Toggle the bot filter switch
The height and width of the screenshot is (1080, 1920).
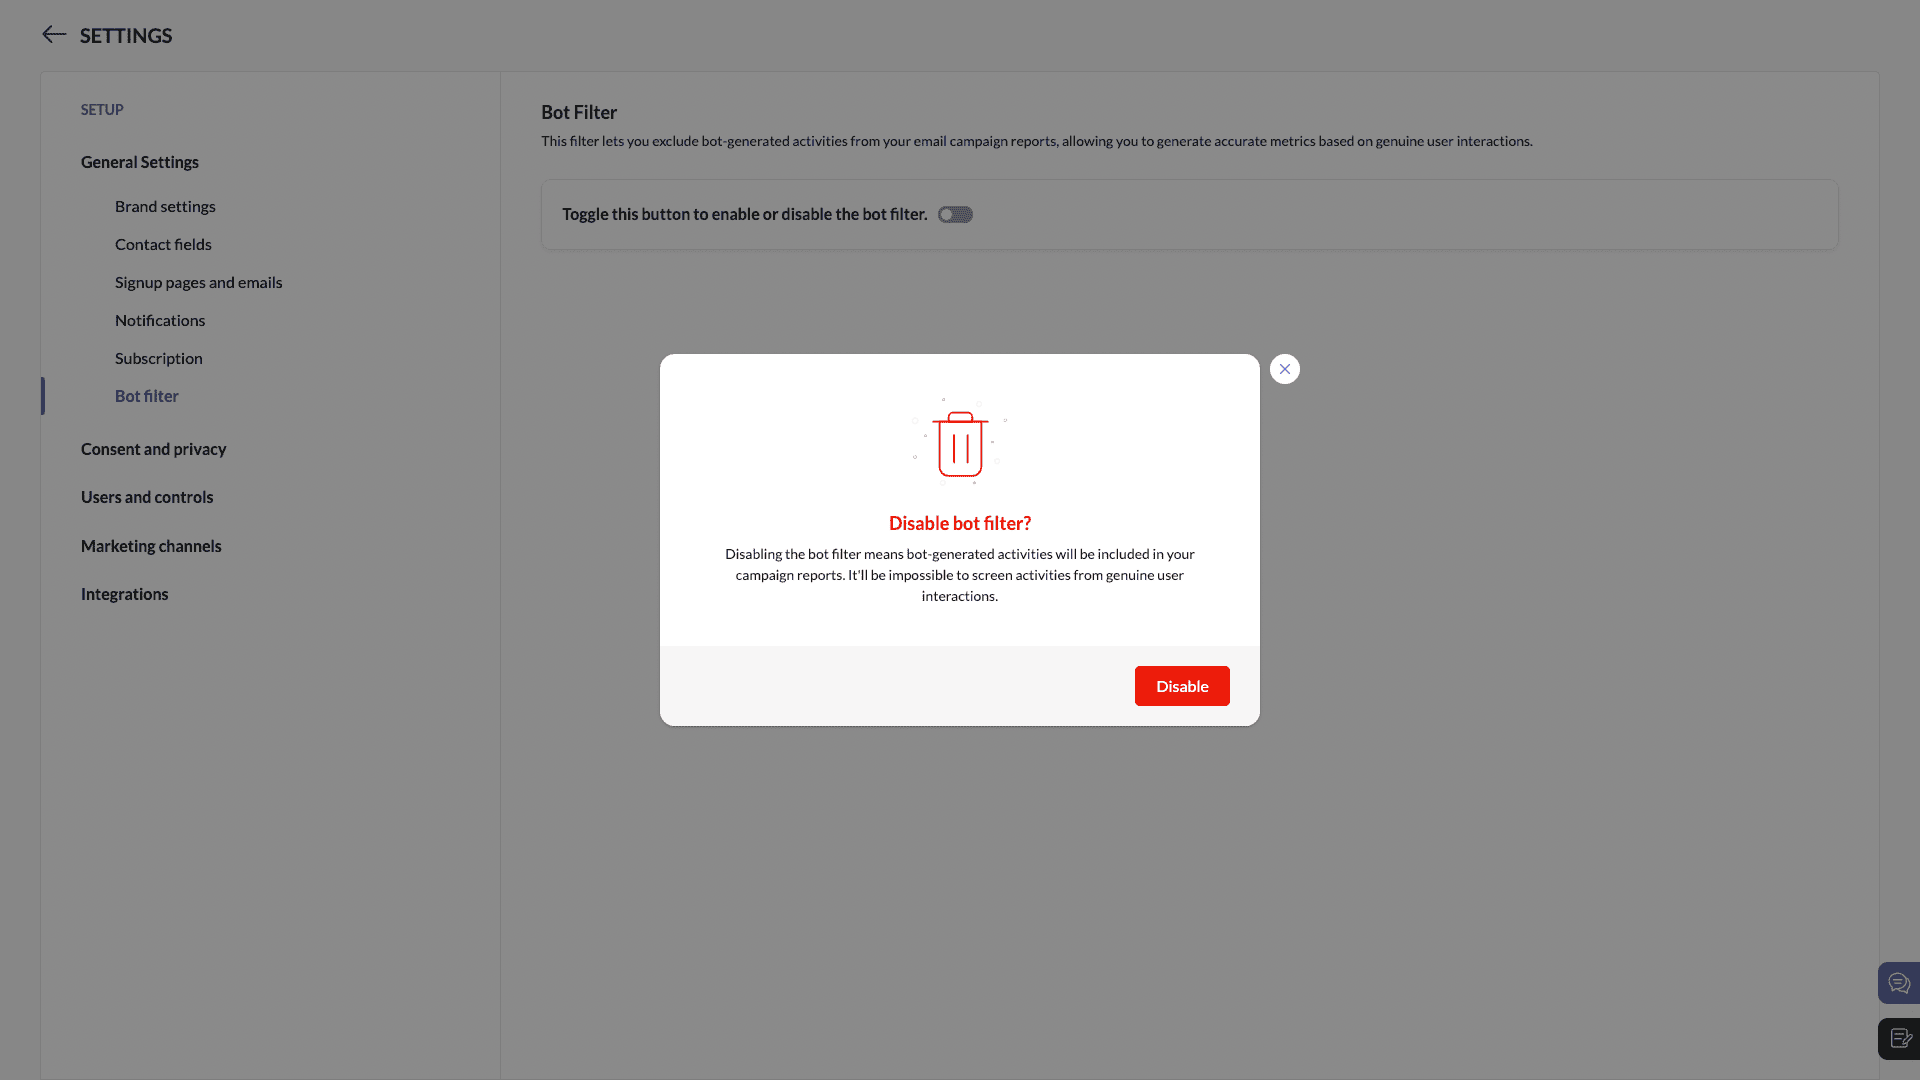tap(955, 215)
